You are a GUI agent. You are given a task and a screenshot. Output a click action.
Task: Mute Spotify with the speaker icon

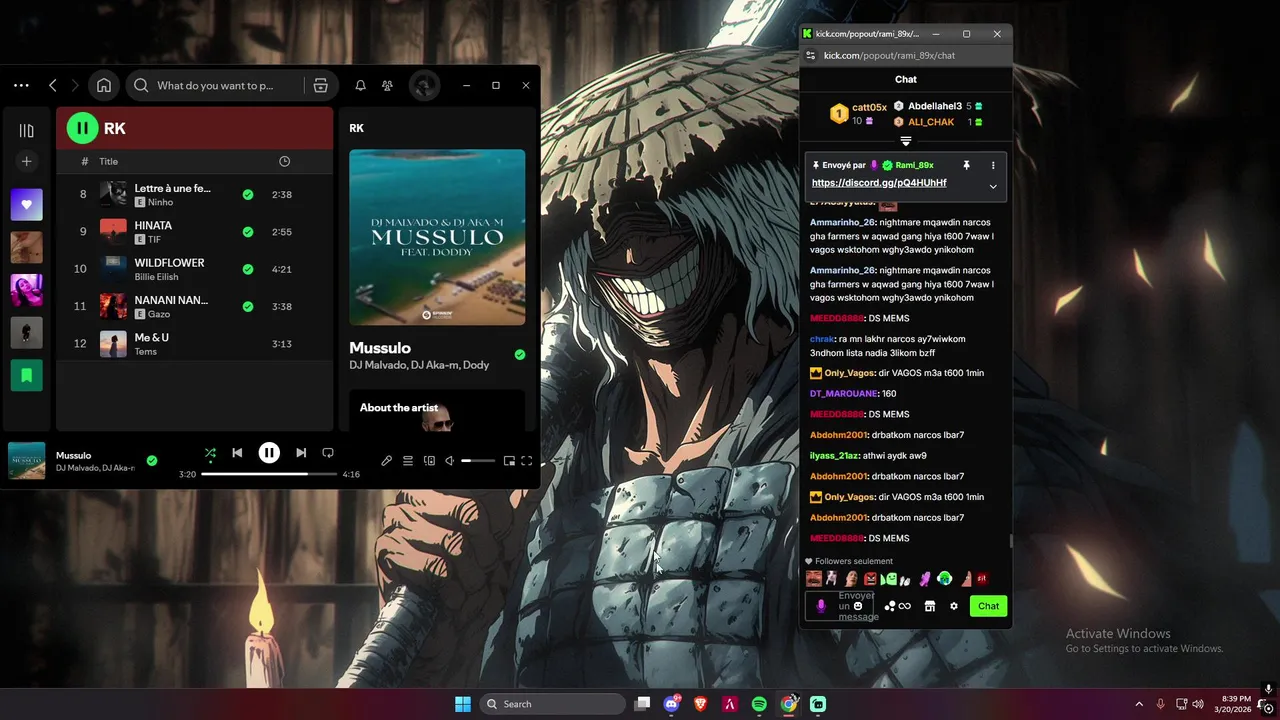tap(449, 461)
